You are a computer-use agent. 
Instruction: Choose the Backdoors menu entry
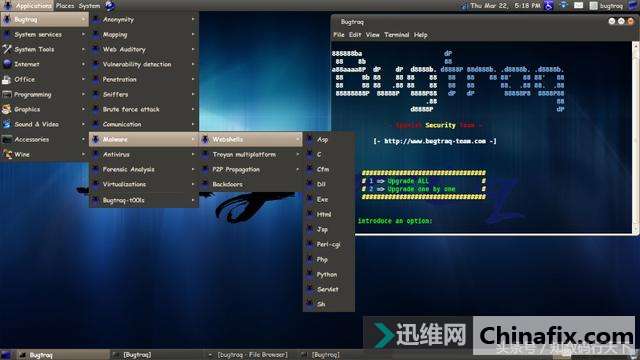tap(251, 184)
